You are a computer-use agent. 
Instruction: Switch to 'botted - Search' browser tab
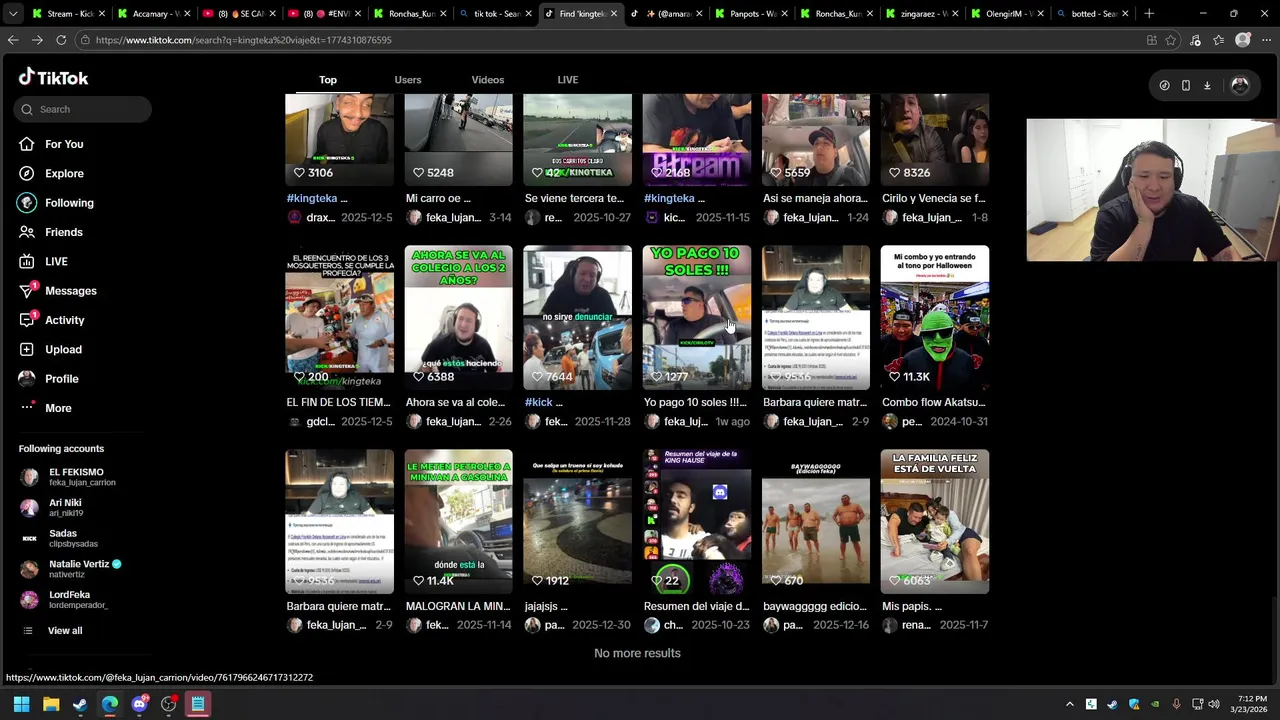[x=1093, y=14]
